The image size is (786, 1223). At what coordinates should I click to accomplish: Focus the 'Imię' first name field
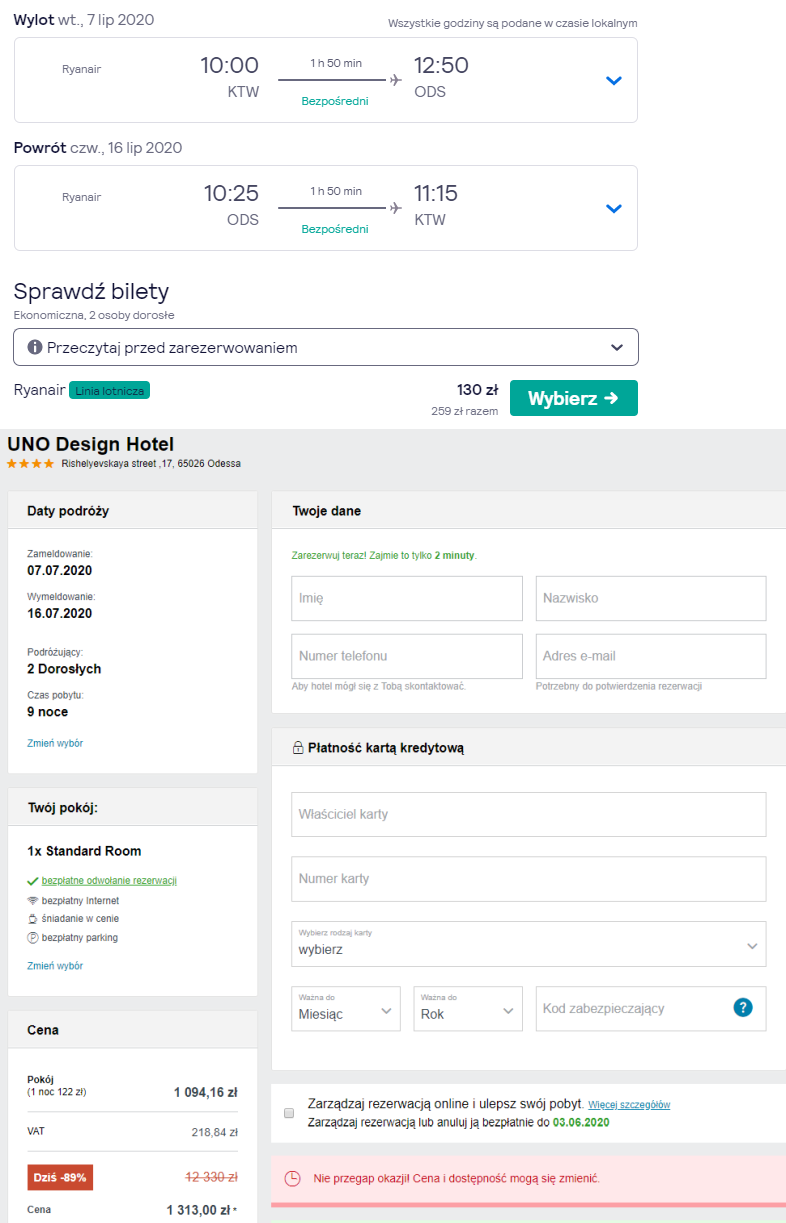(406, 598)
